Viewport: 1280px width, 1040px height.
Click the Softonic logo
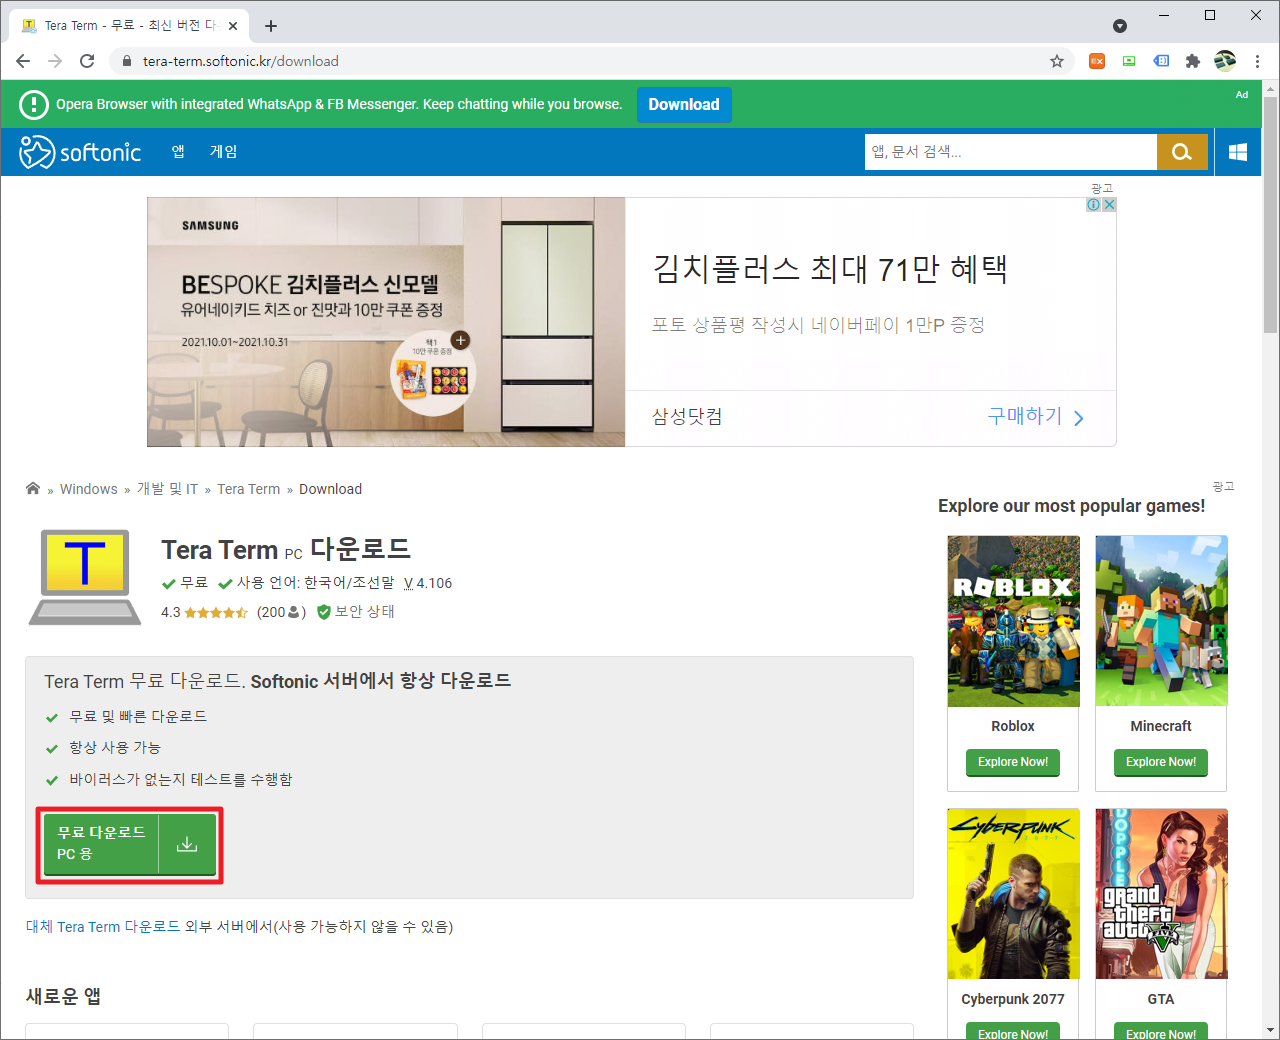click(80, 152)
